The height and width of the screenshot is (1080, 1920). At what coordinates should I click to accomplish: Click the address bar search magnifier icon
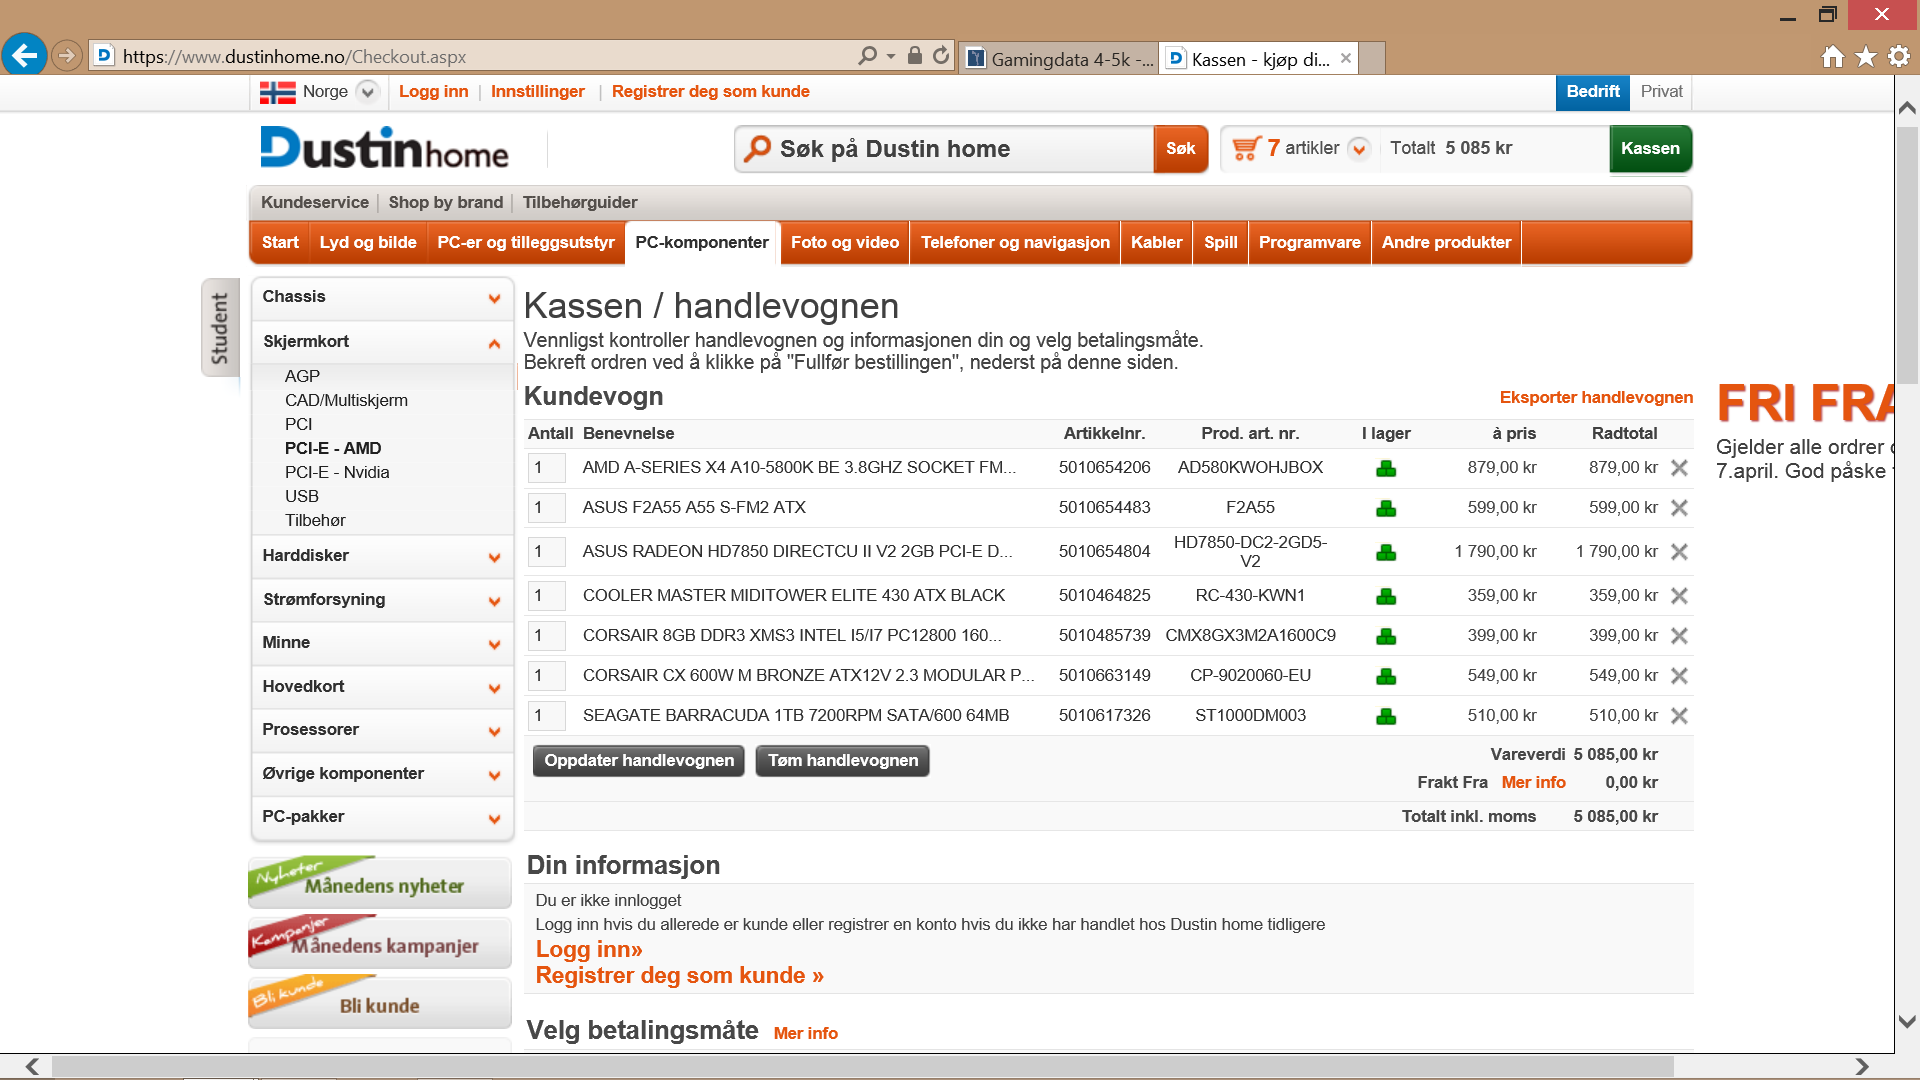[x=867, y=56]
